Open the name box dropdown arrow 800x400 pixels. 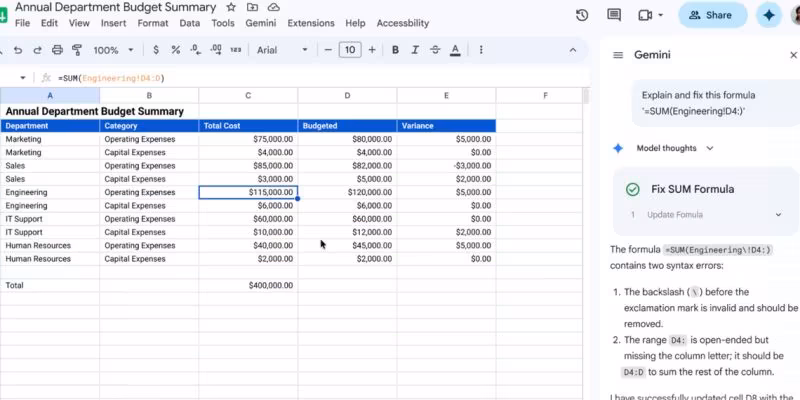[22, 78]
